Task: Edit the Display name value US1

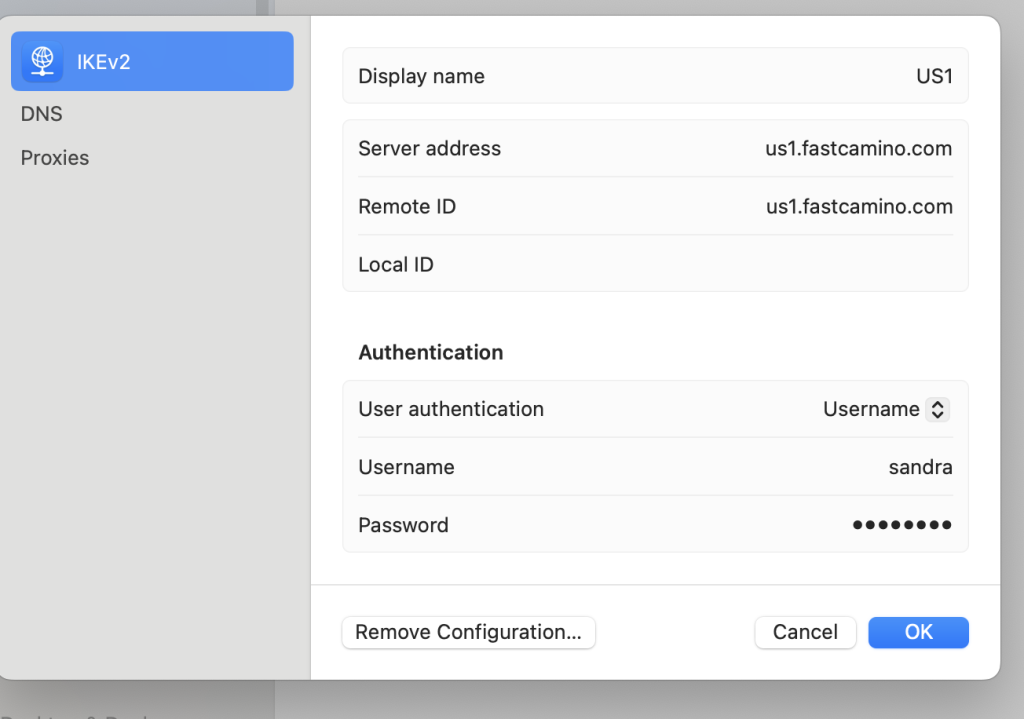Action: coord(934,76)
